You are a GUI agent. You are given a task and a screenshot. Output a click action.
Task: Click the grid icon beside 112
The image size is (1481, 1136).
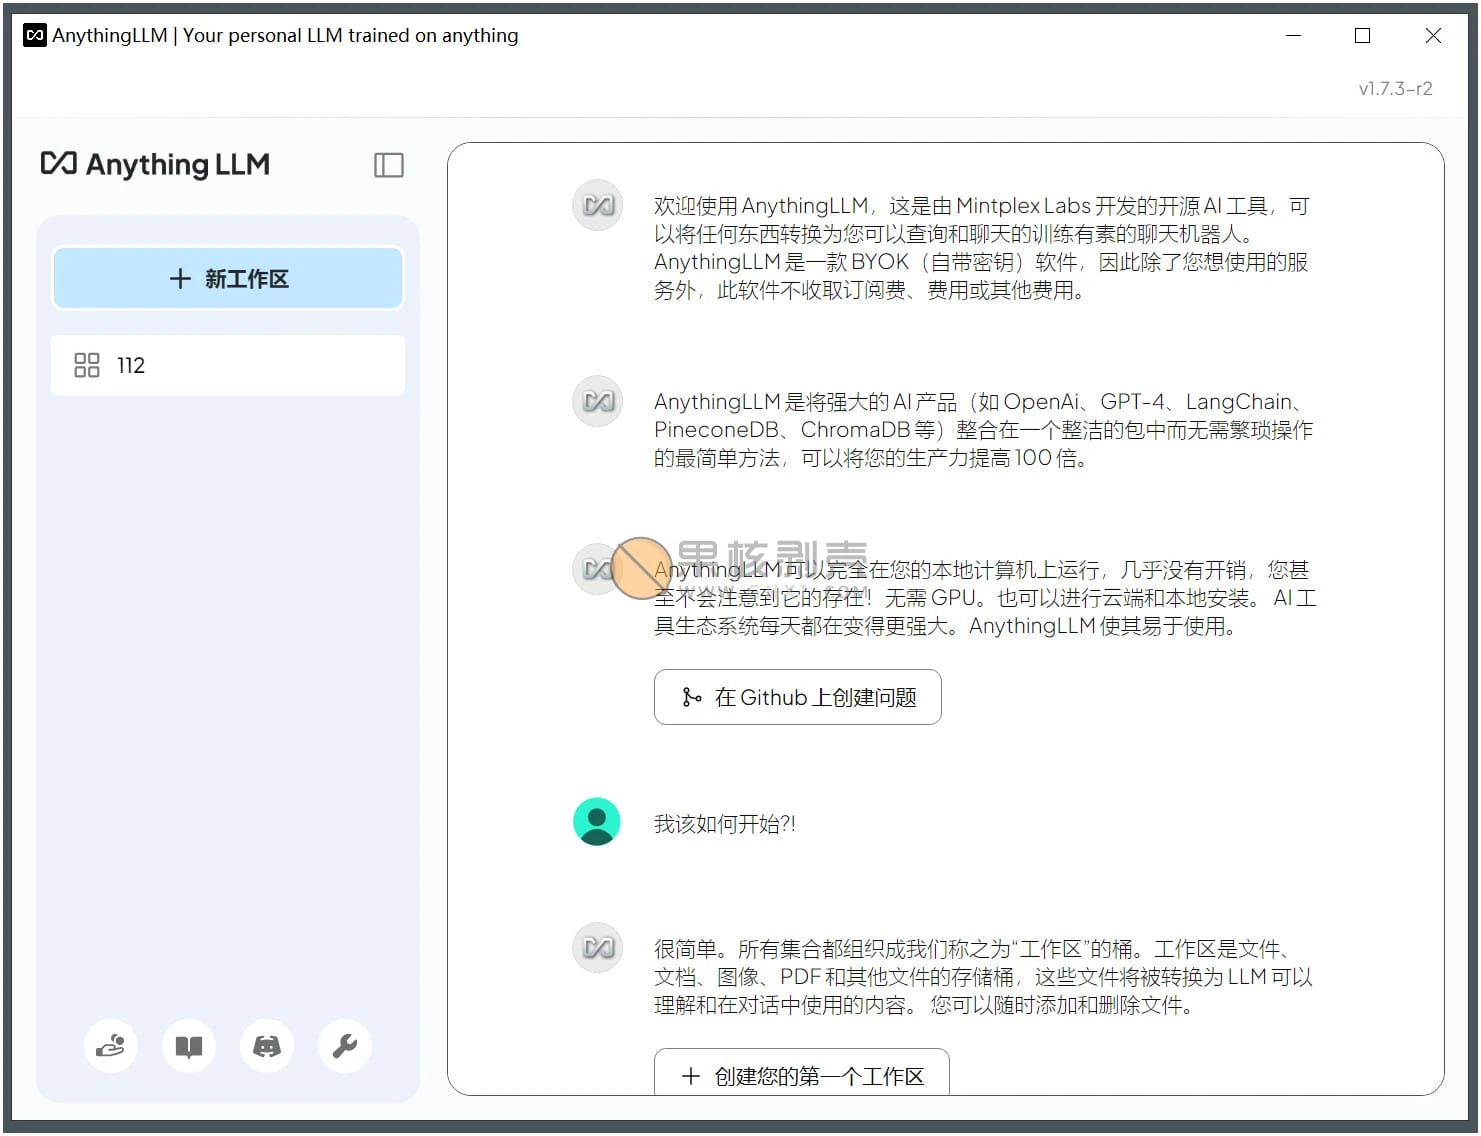pos(87,365)
